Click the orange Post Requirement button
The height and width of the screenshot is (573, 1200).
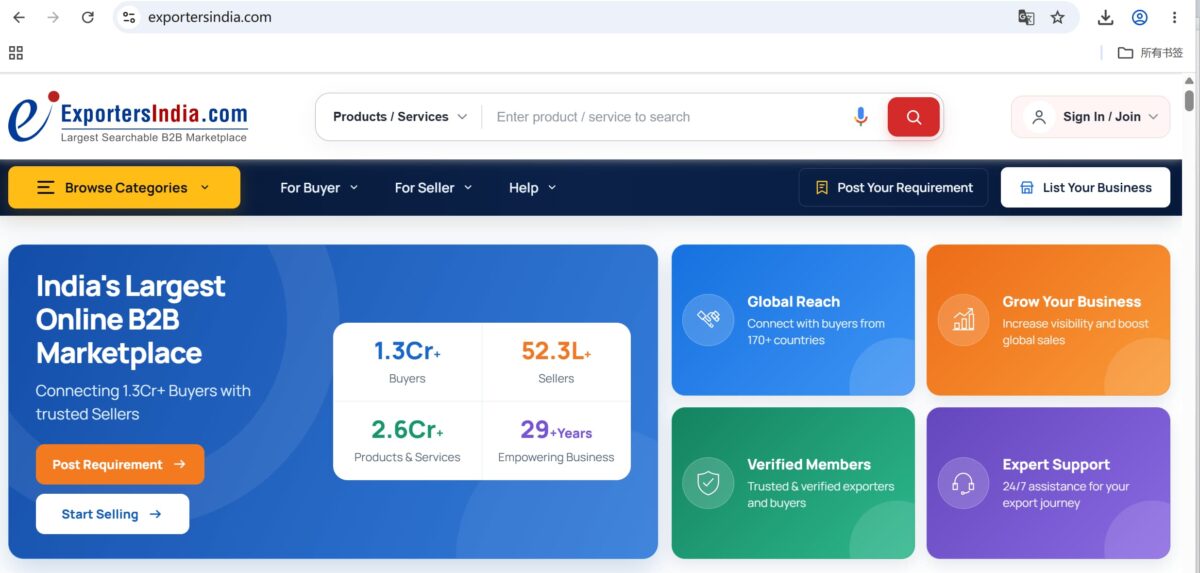(x=120, y=464)
